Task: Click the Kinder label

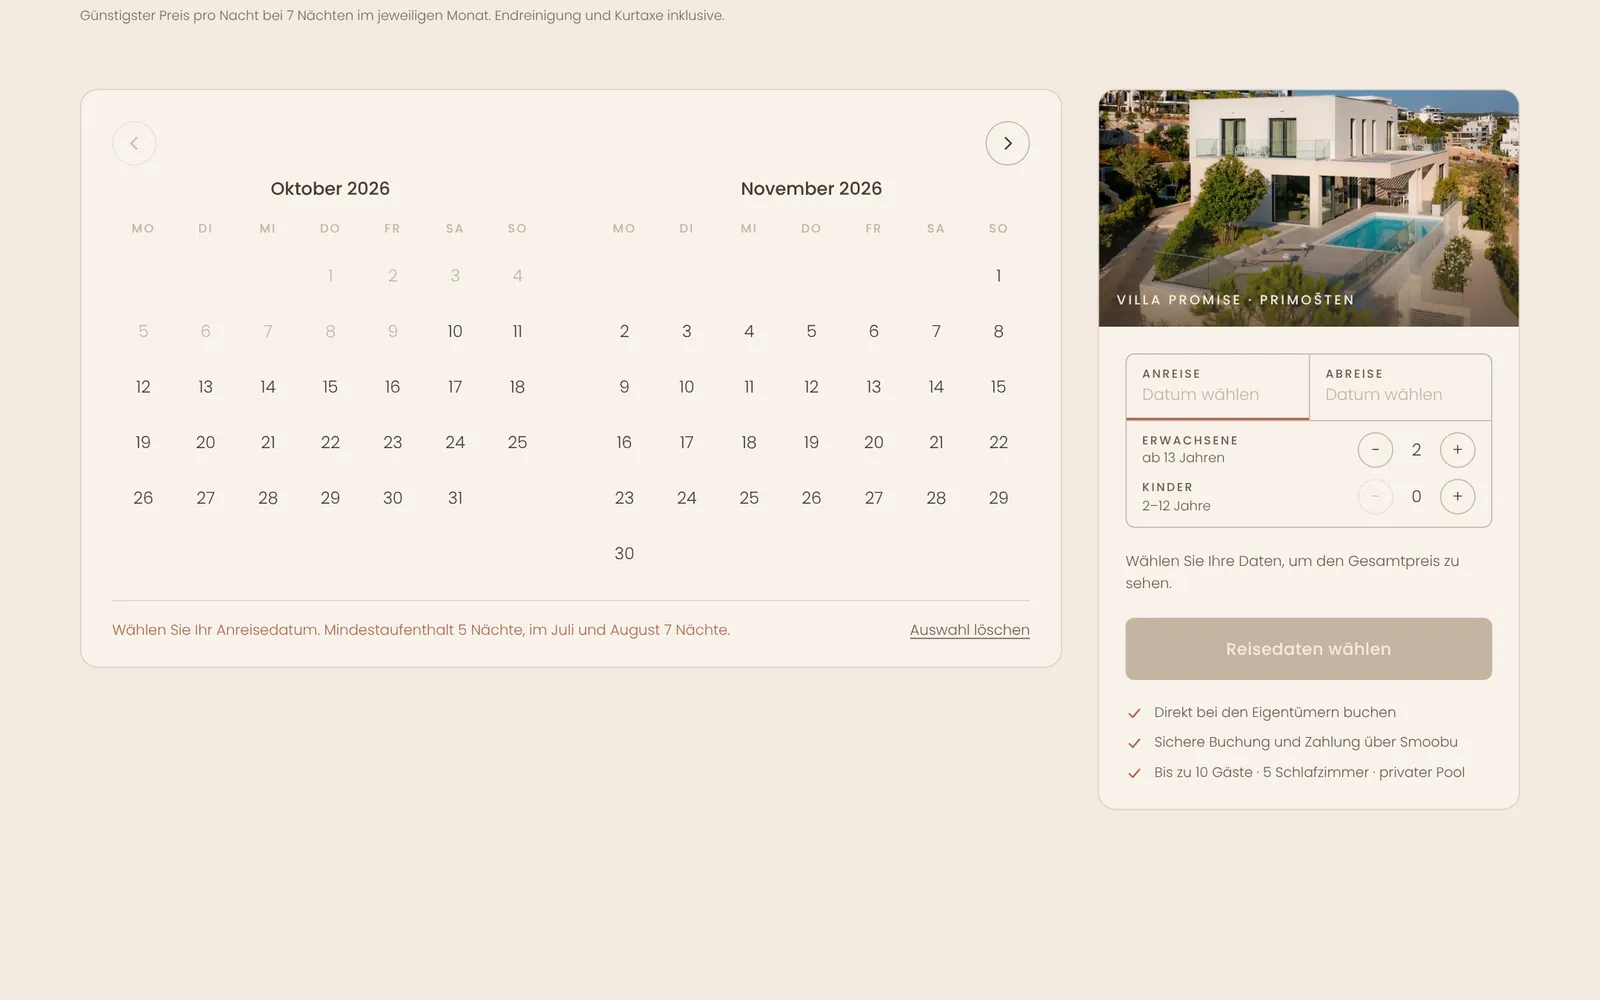Action: [x=1167, y=487]
